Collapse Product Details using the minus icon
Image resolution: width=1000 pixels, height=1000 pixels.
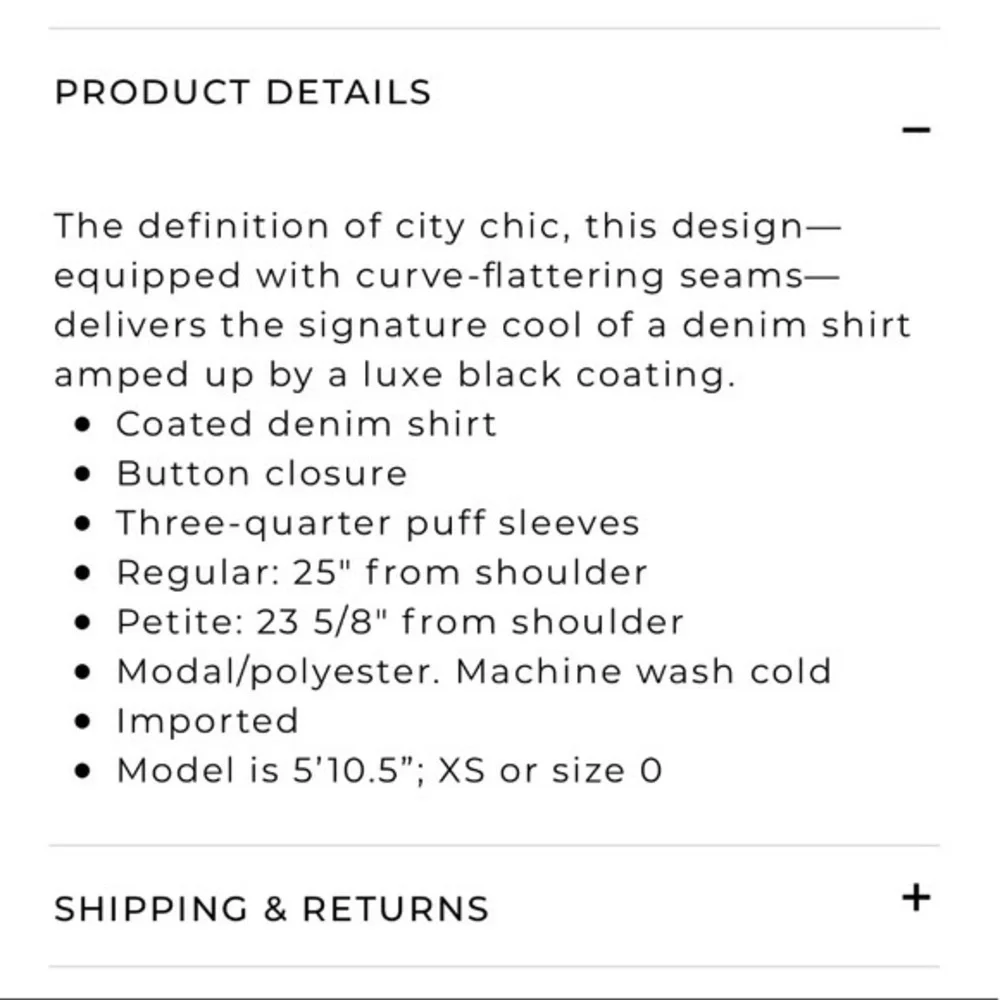click(x=915, y=130)
